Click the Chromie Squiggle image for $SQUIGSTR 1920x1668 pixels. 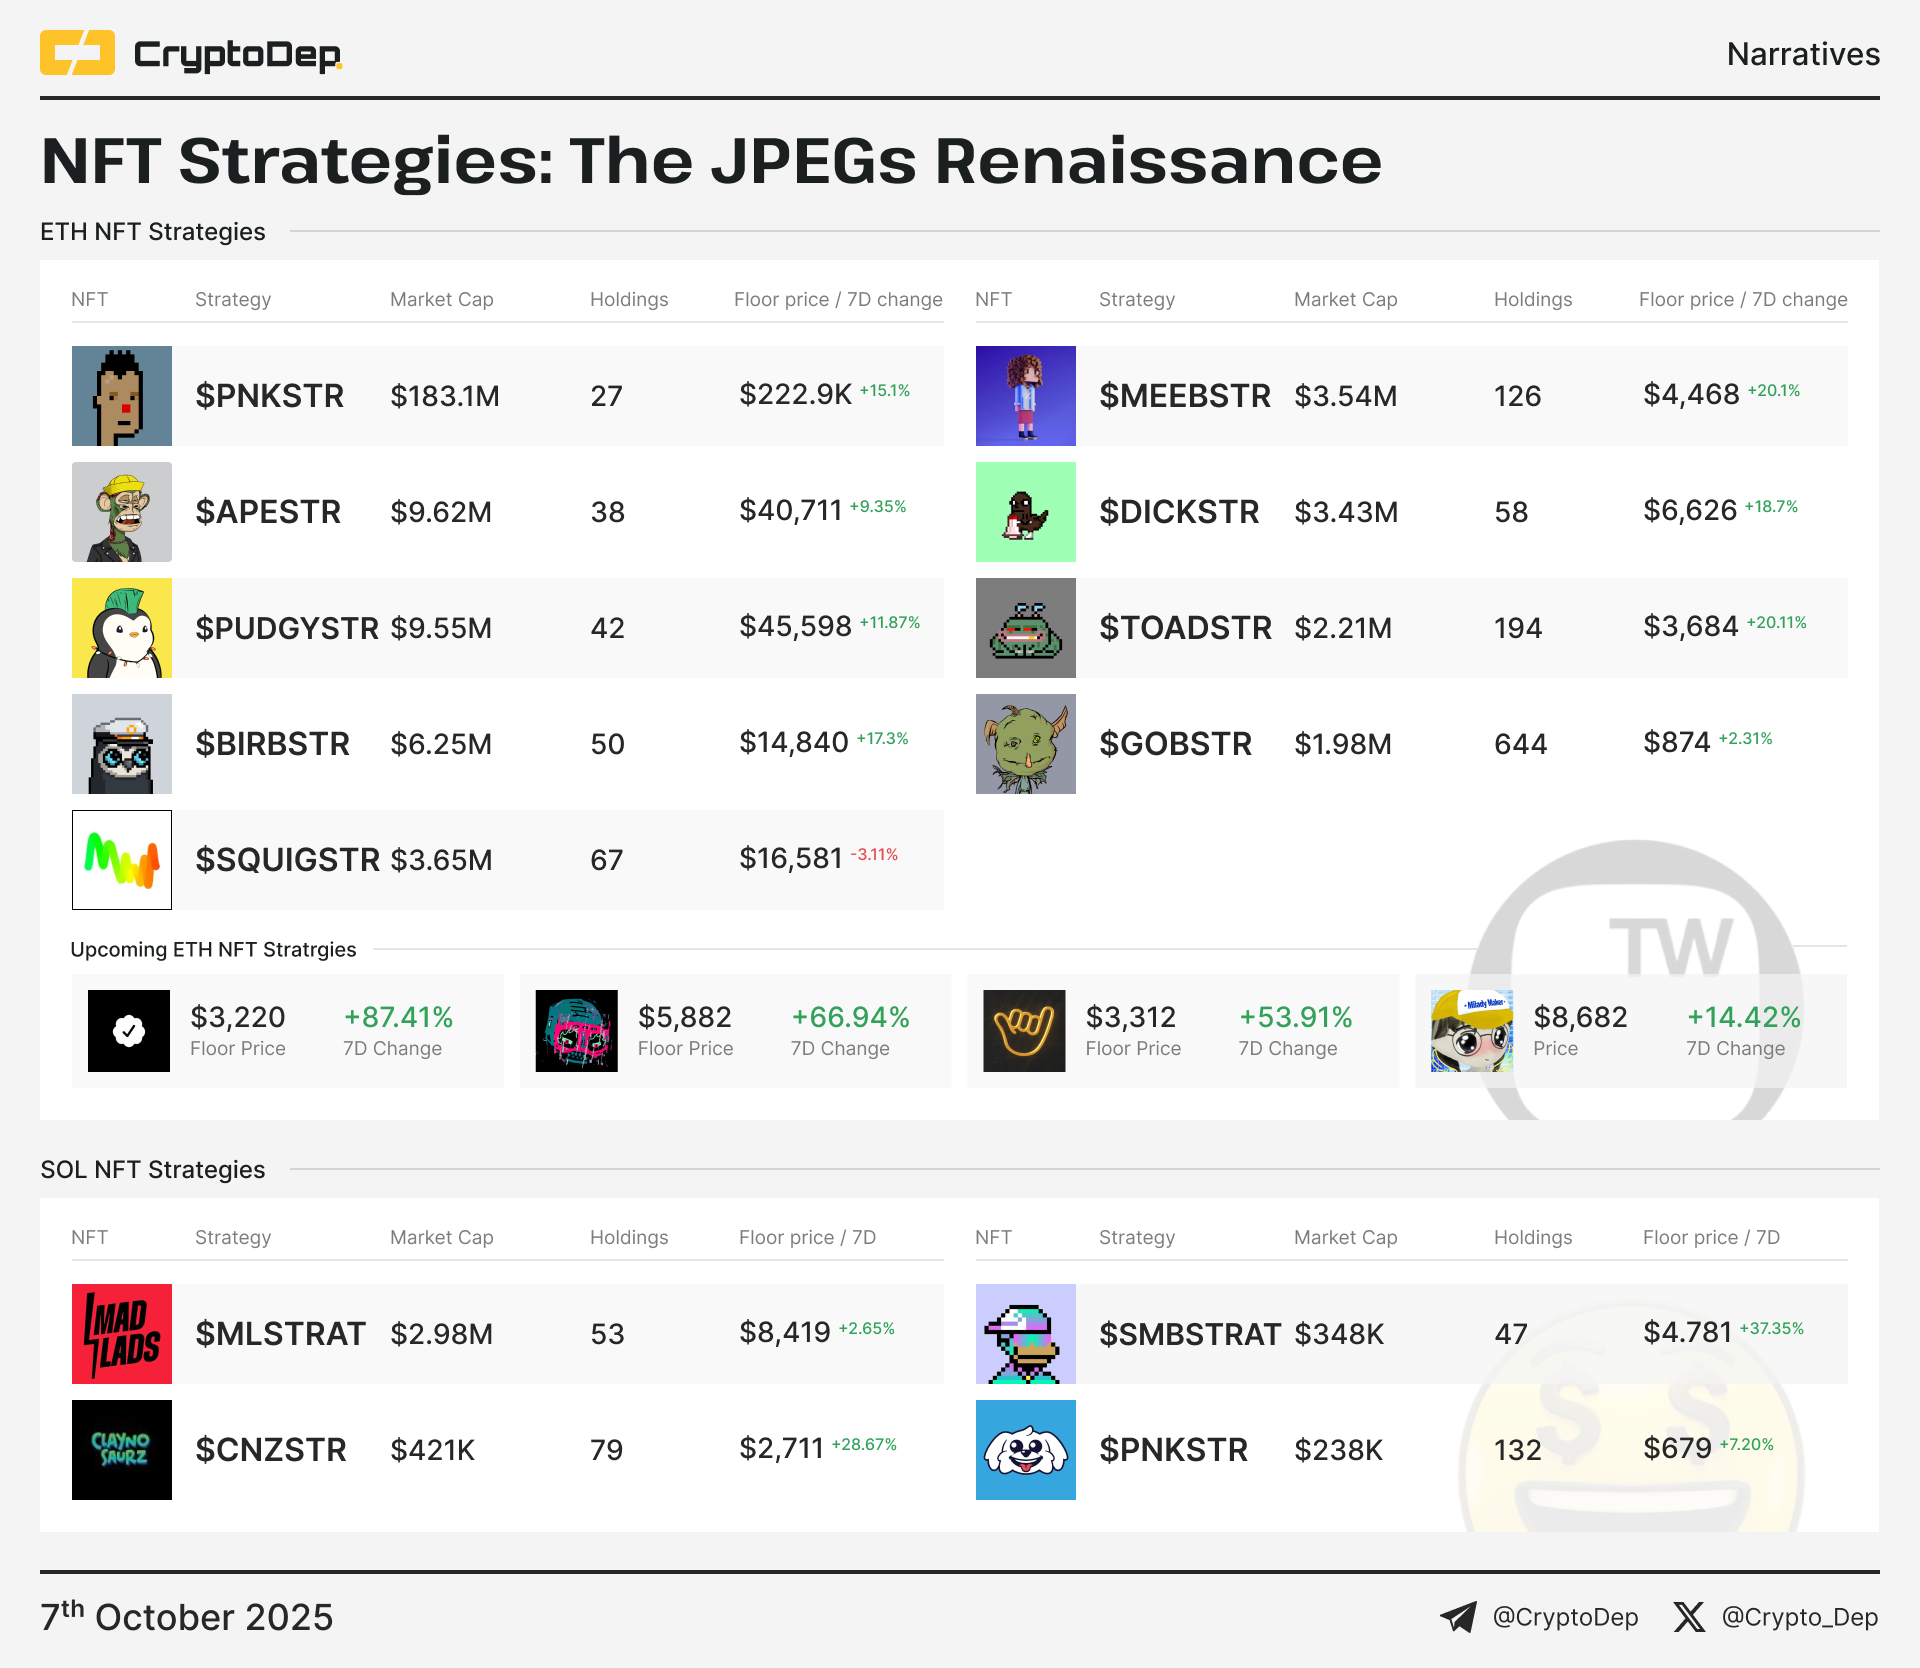point(122,860)
